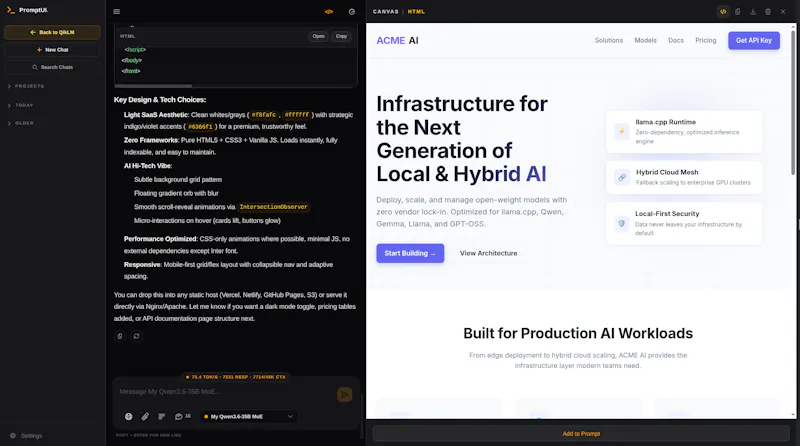Delete the canvas with the trash icon
This screenshot has width=800, height=446.
768,11
